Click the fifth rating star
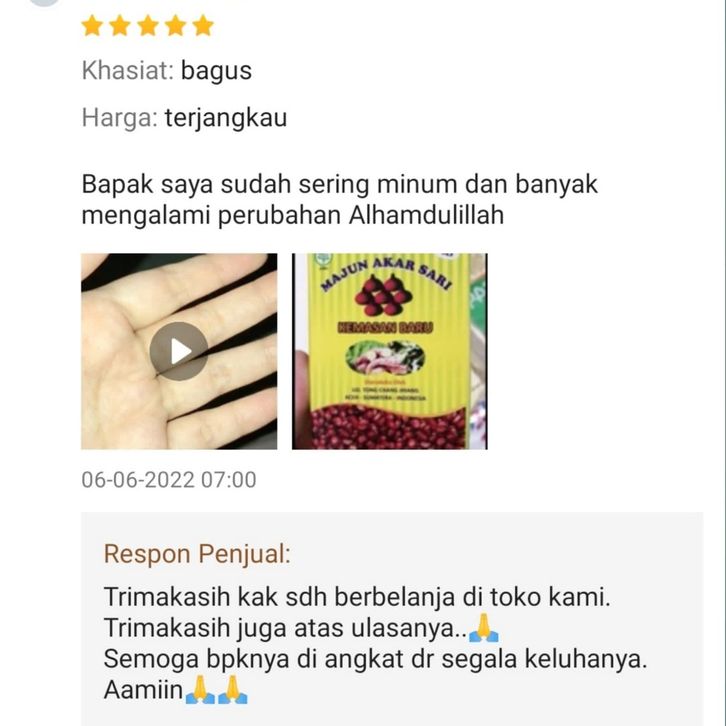This screenshot has height=726, width=726. 203,25
